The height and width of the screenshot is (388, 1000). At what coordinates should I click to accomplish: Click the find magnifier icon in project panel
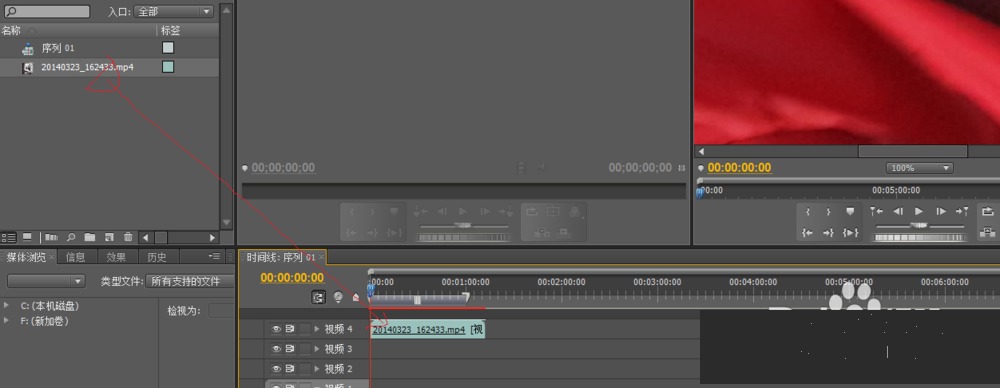click(71, 237)
